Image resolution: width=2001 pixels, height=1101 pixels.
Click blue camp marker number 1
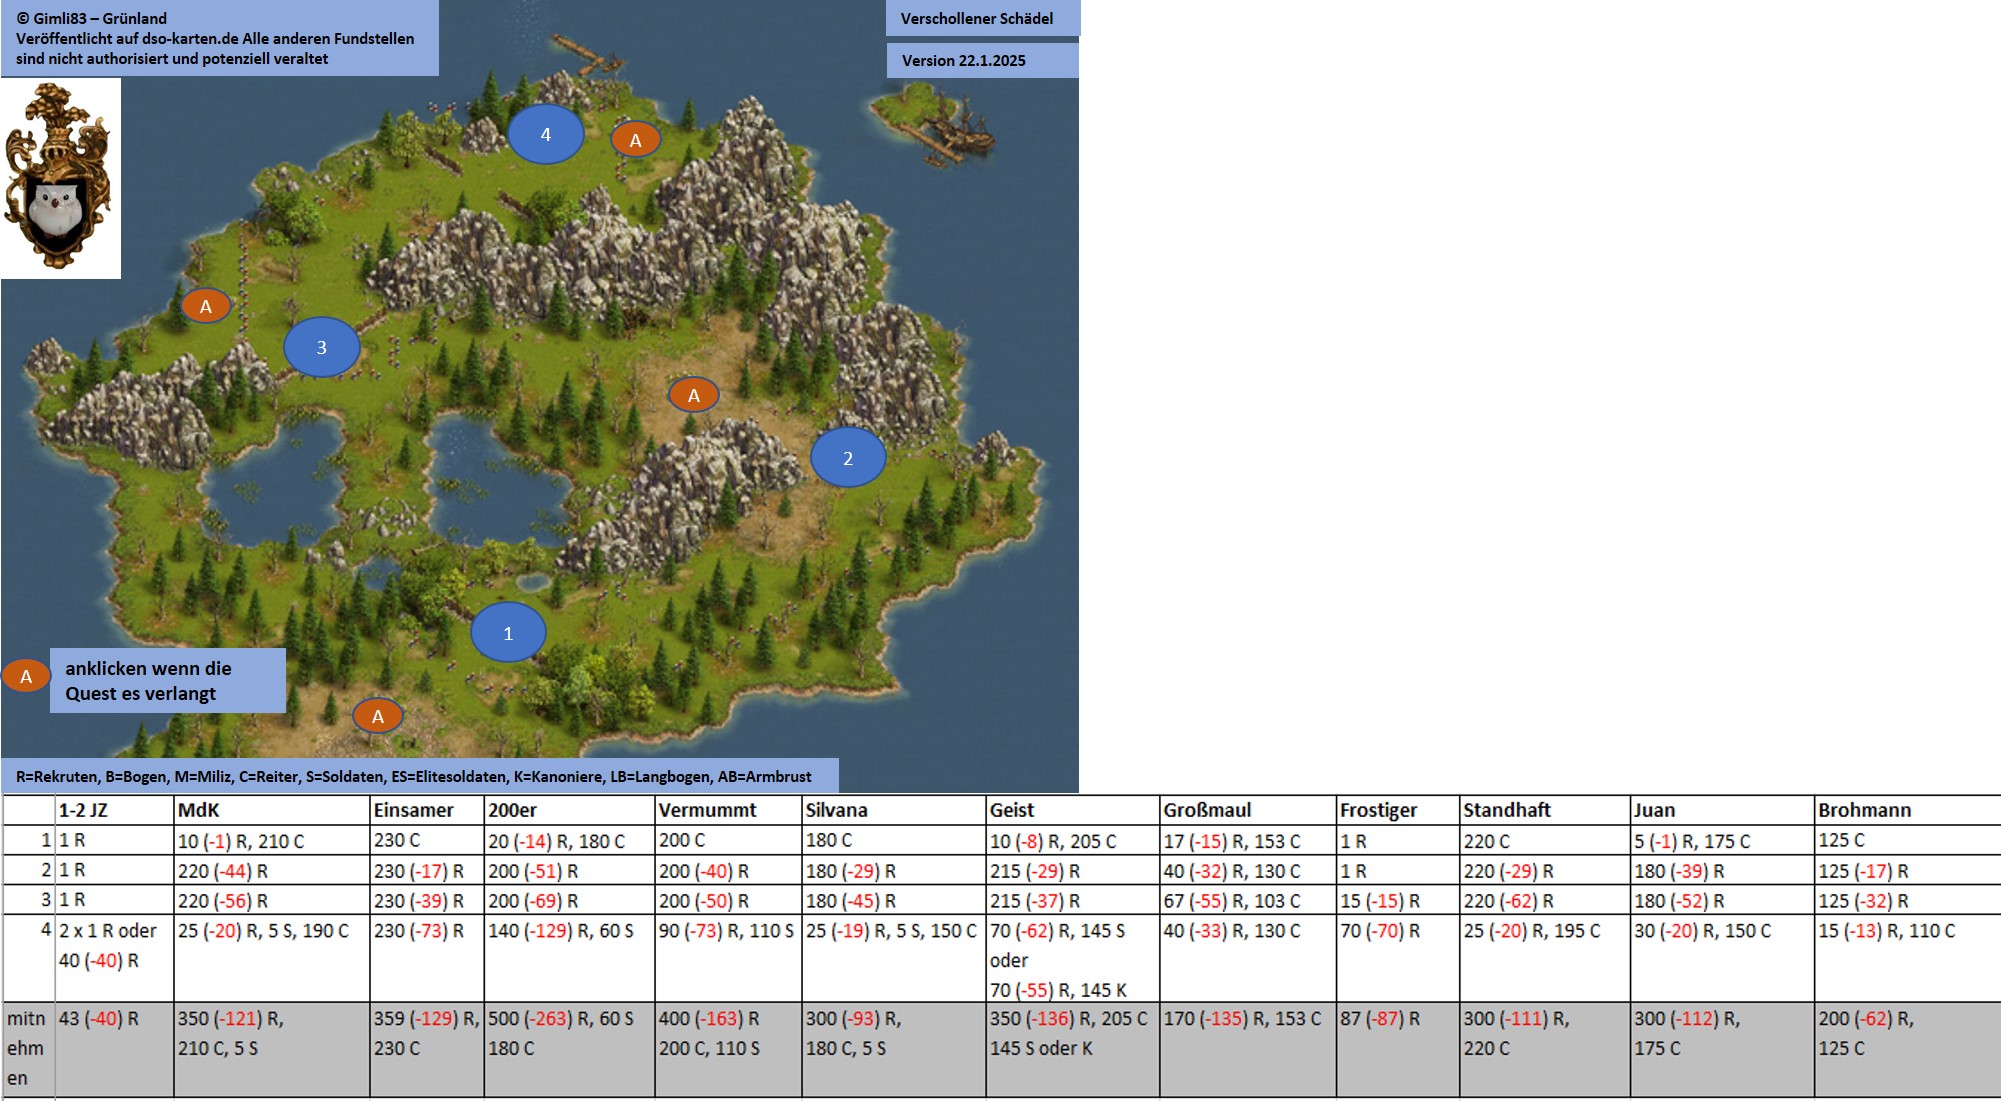508,633
